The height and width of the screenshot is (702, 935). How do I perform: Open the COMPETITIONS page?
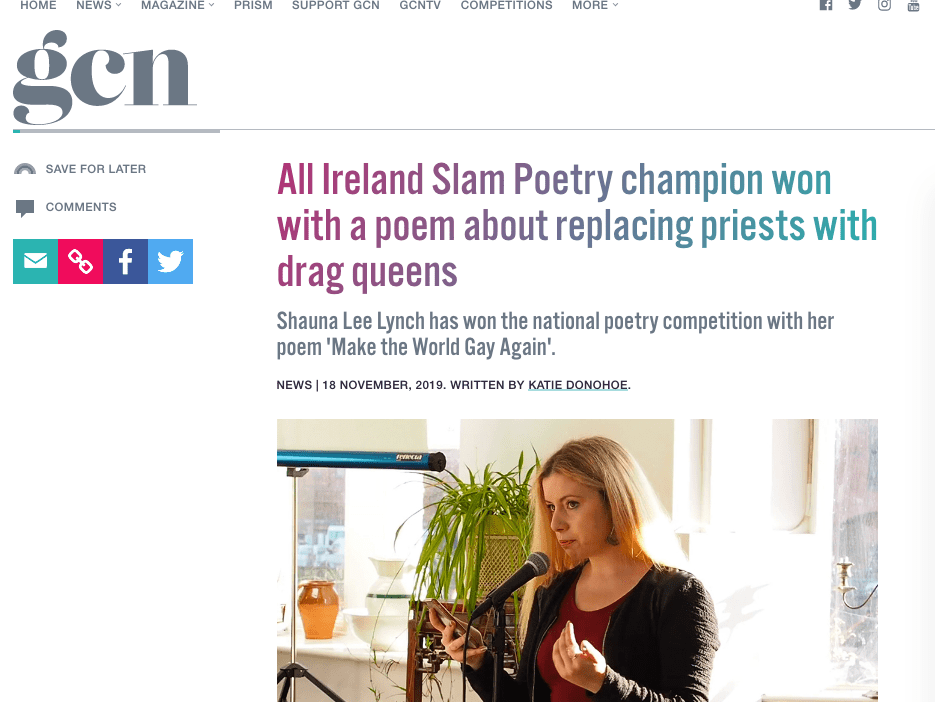[x=506, y=6]
